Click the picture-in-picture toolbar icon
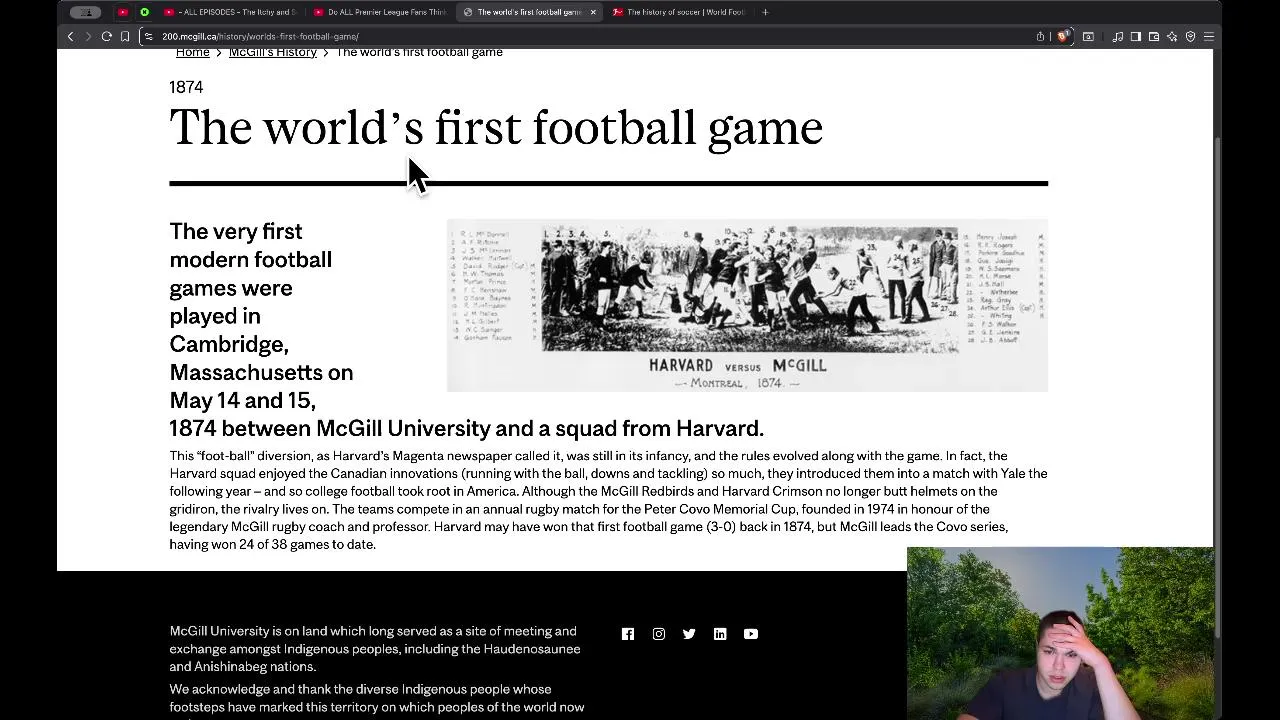The width and height of the screenshot is (1280, 720). [1088, 36]
